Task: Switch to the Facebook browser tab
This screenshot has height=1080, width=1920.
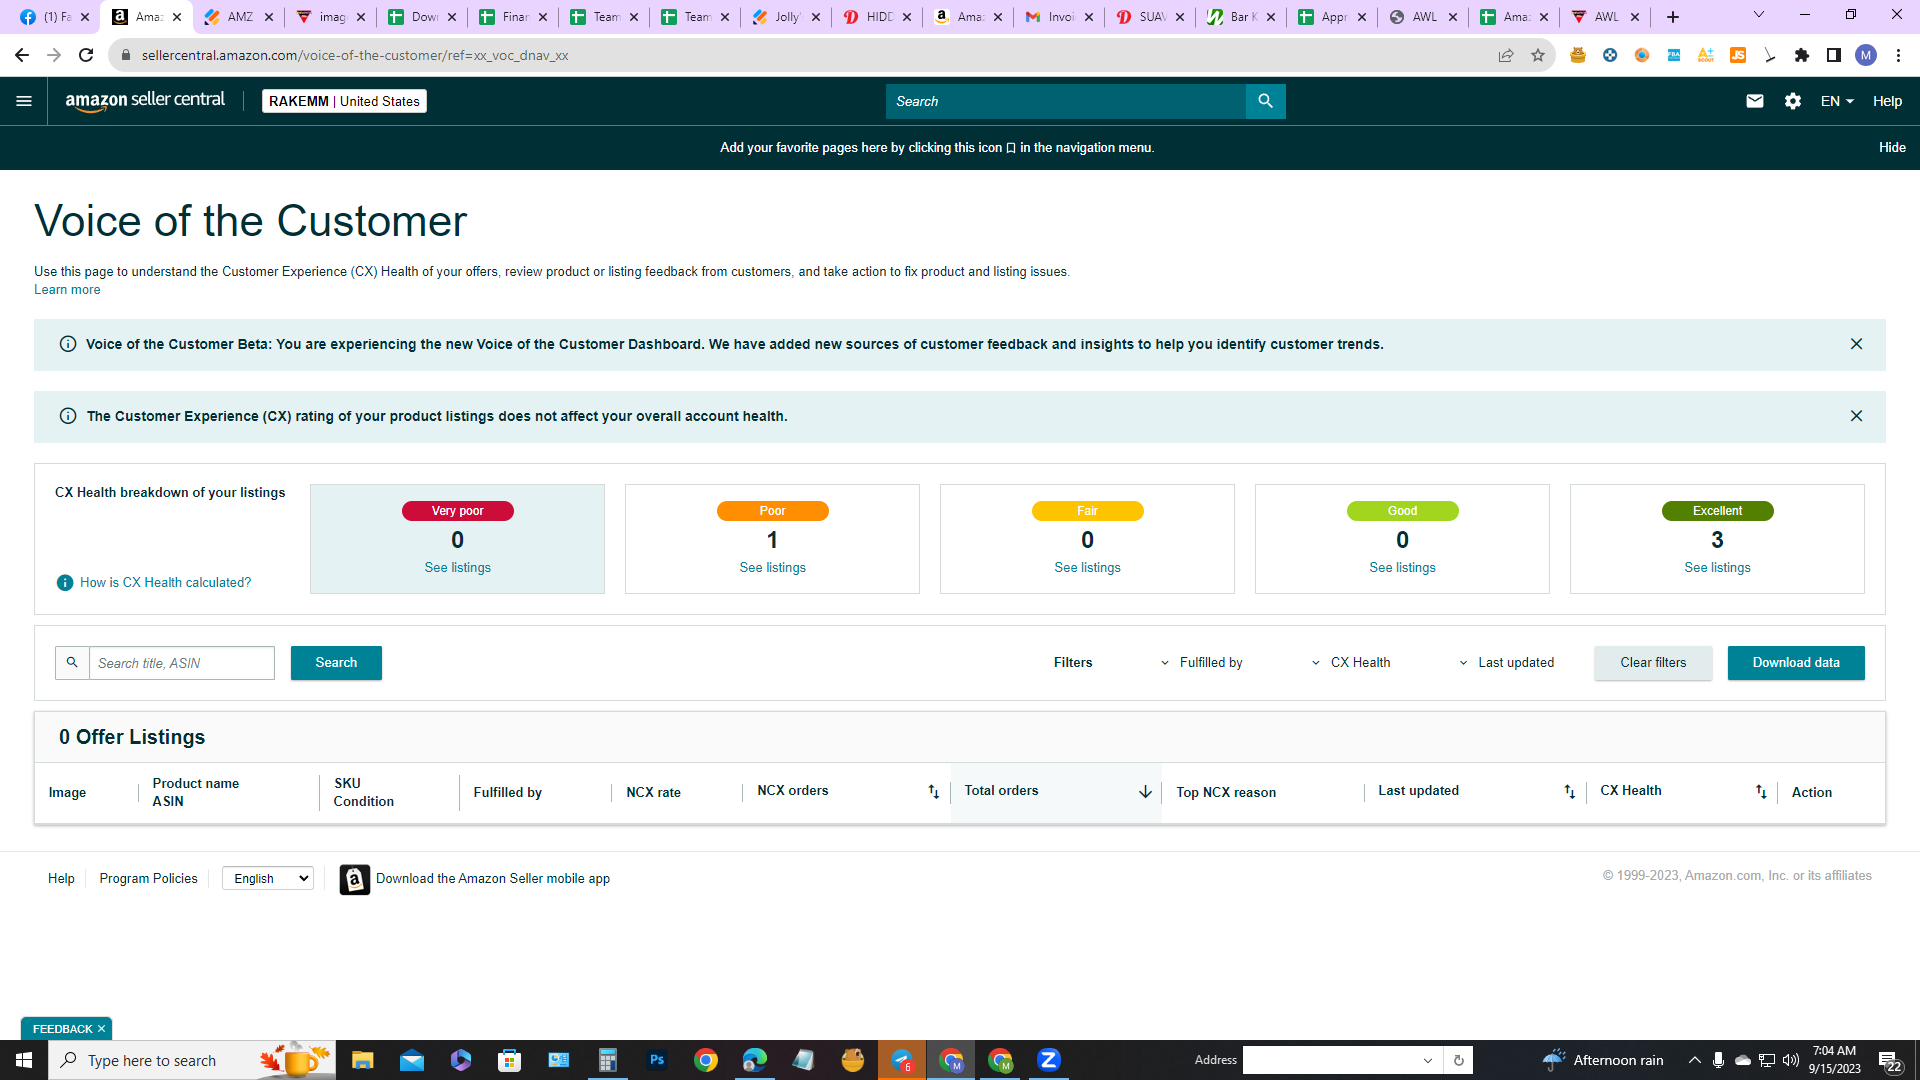Action: 55,17
